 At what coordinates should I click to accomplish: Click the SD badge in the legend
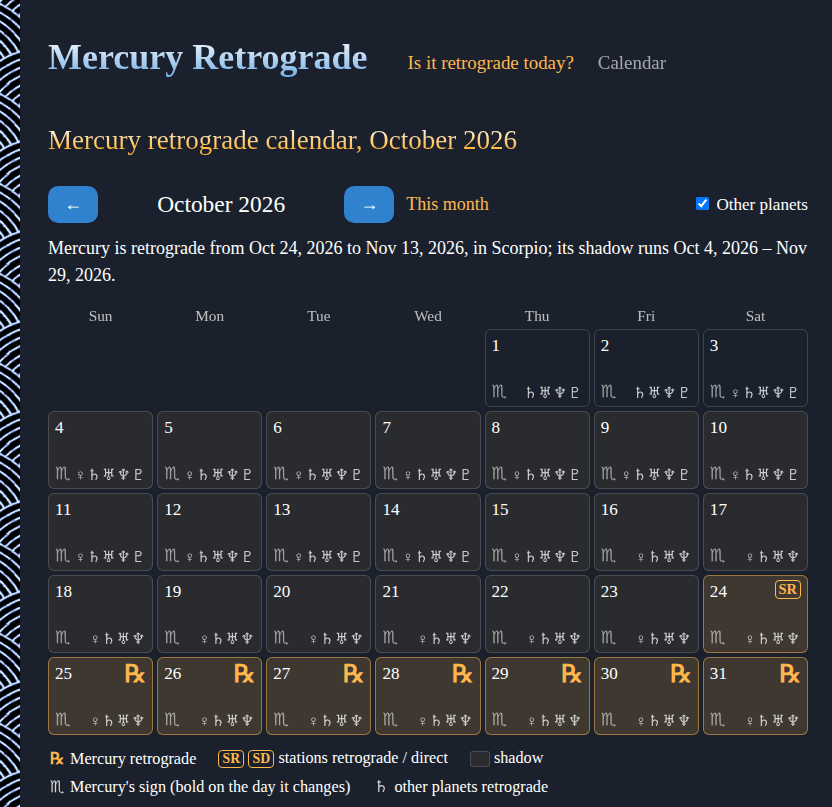click(261, 759)
